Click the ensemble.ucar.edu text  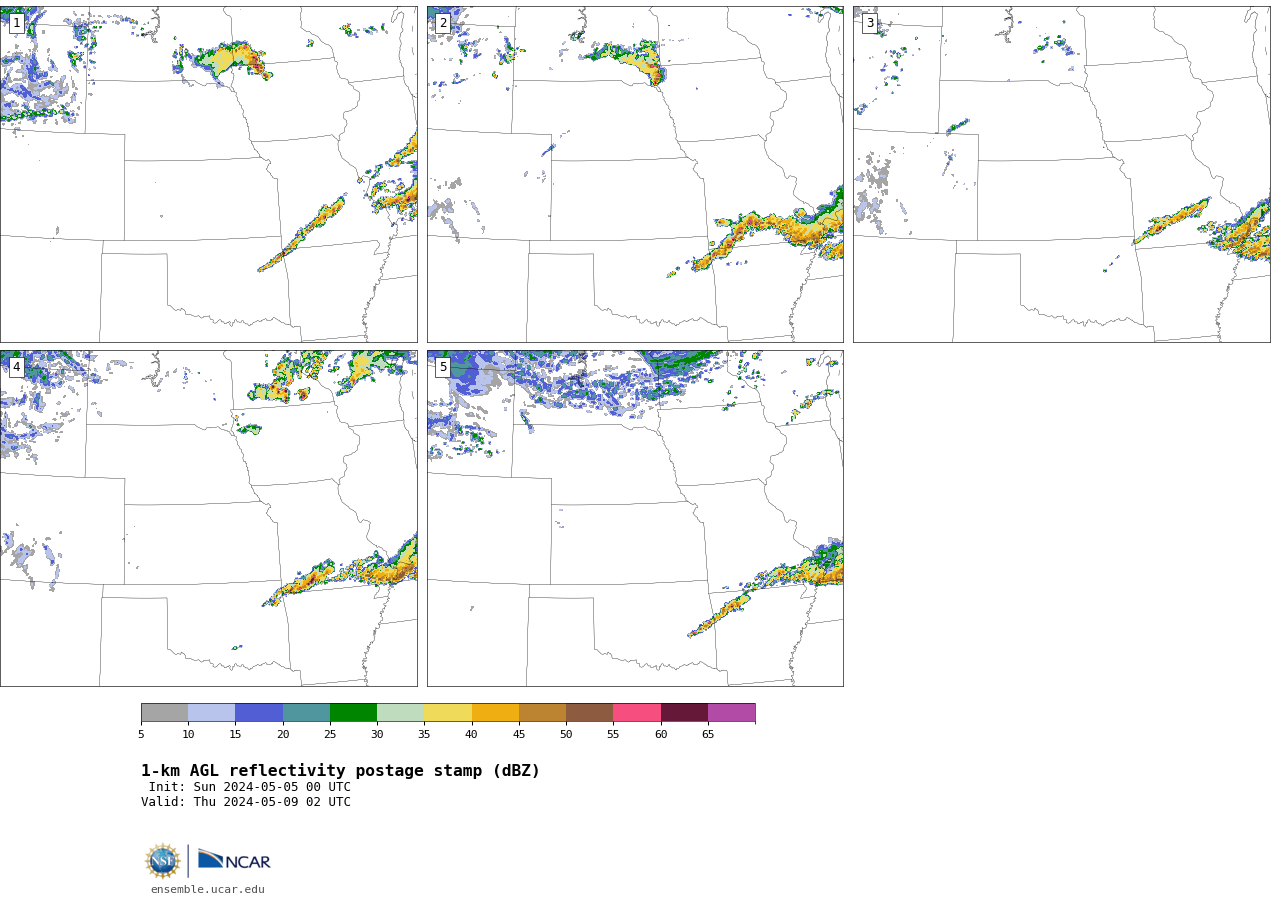208,890
